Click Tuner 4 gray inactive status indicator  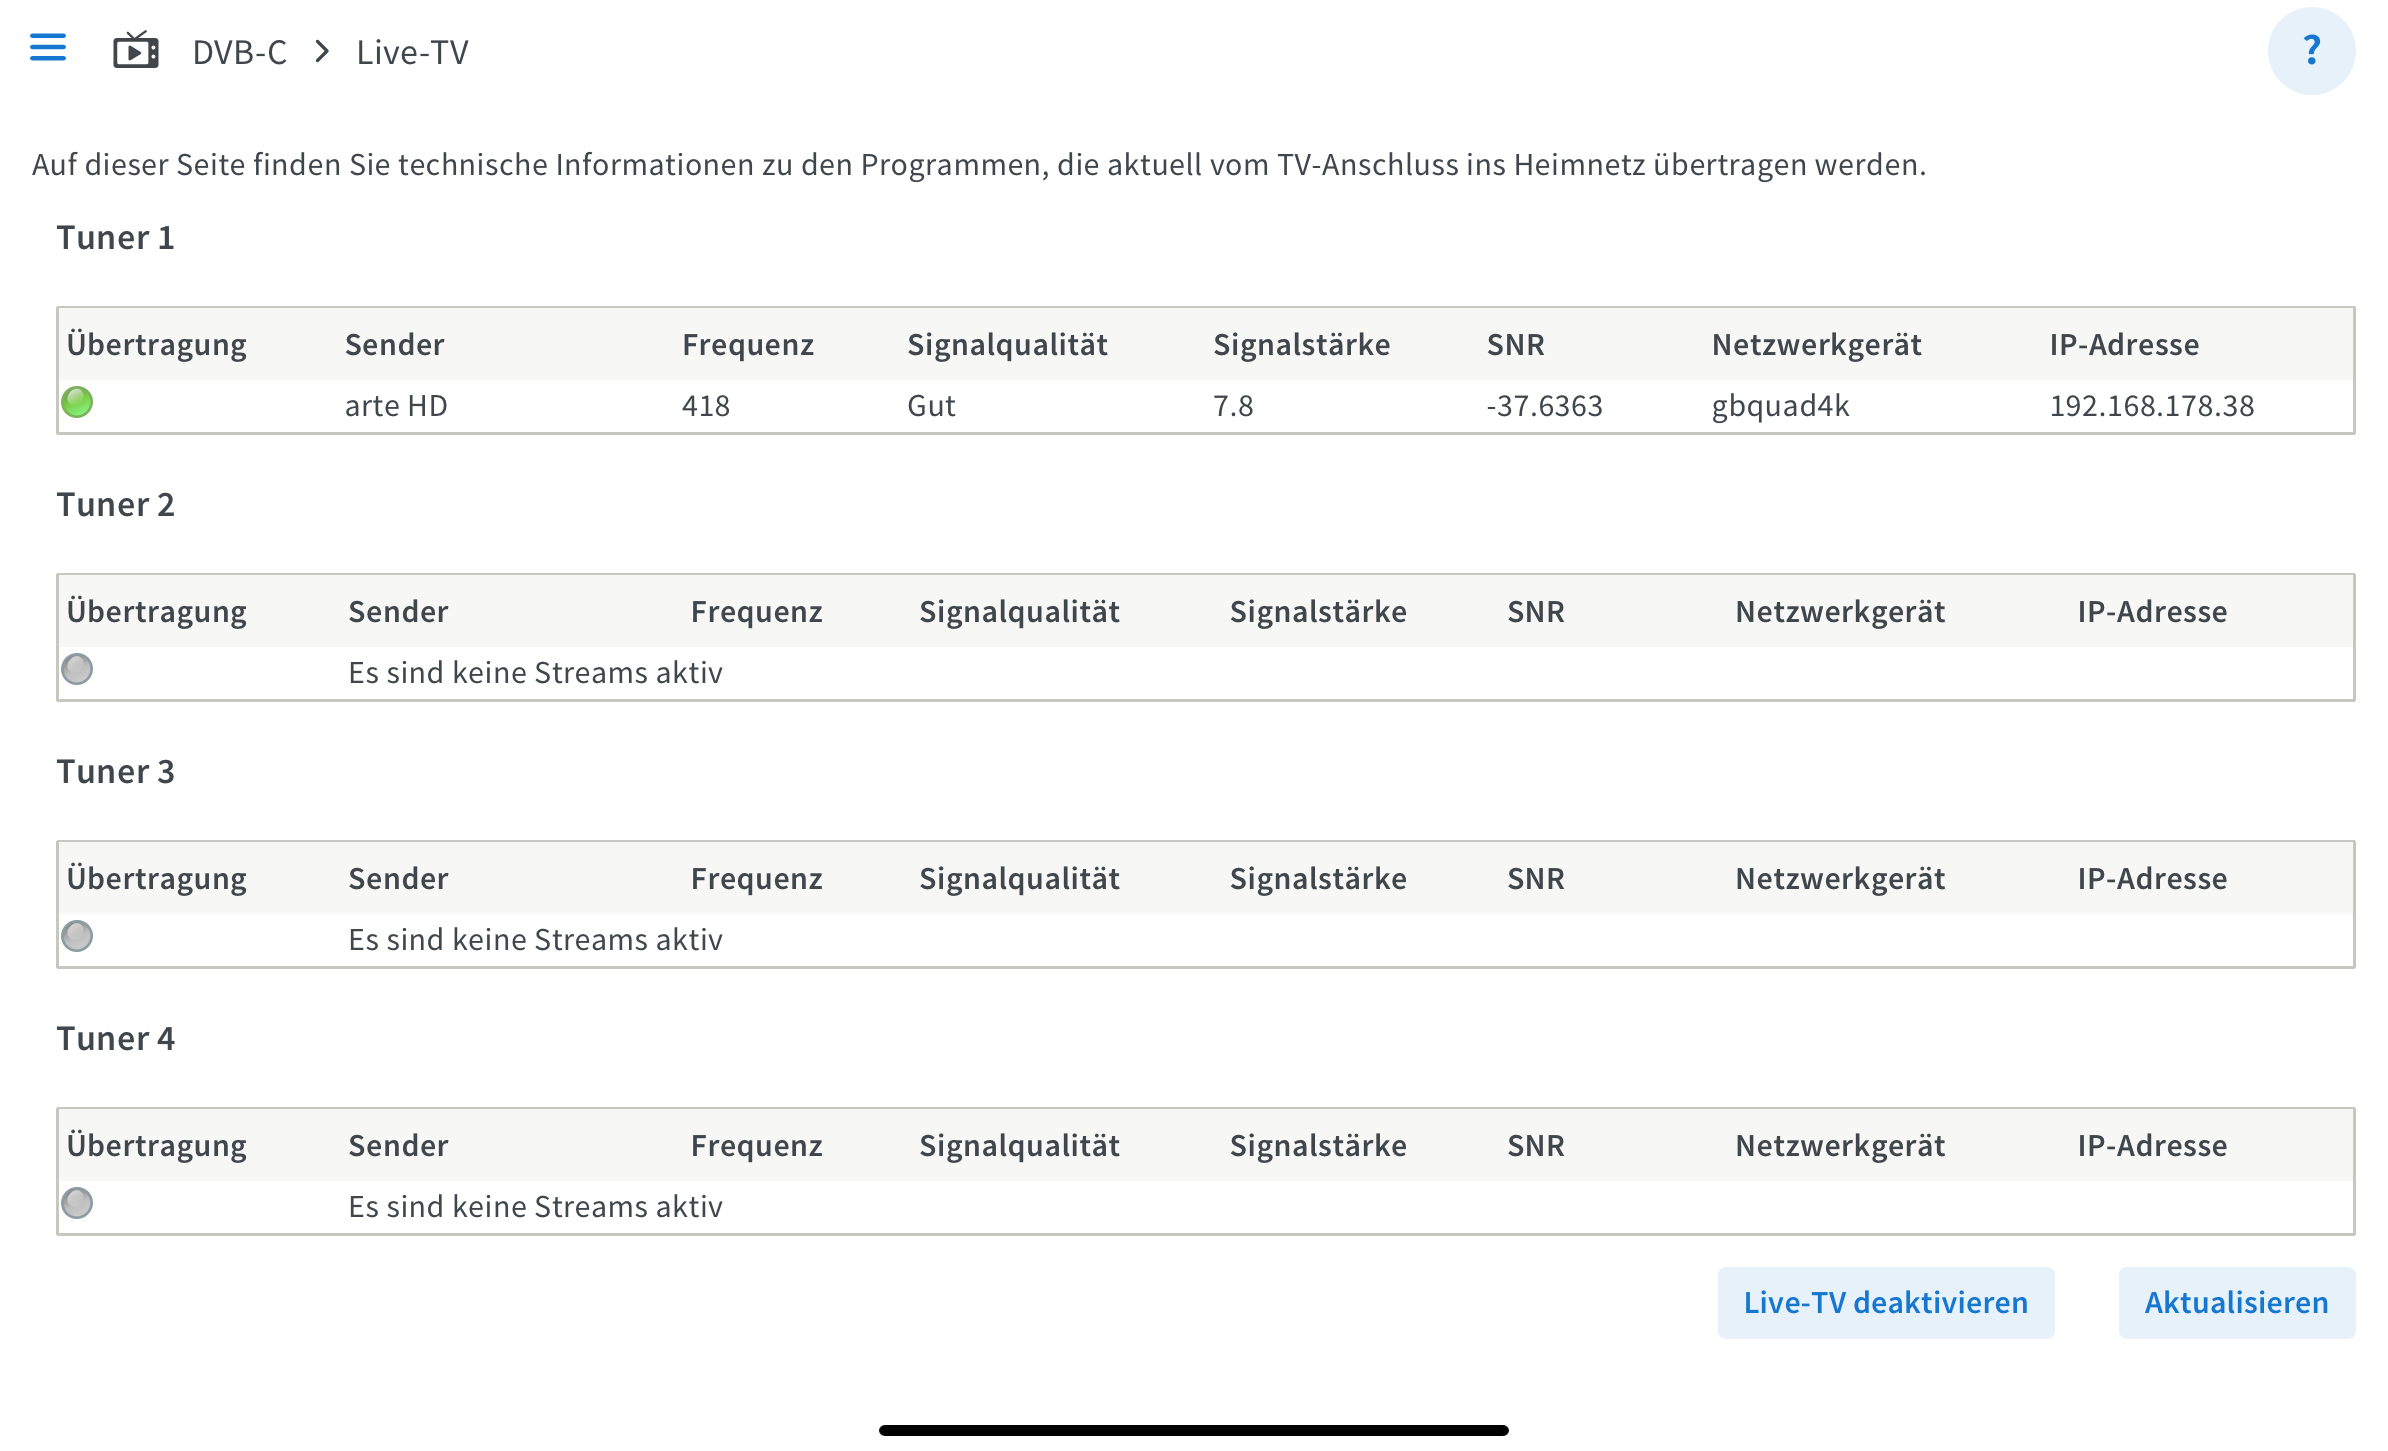[77, 1204]
